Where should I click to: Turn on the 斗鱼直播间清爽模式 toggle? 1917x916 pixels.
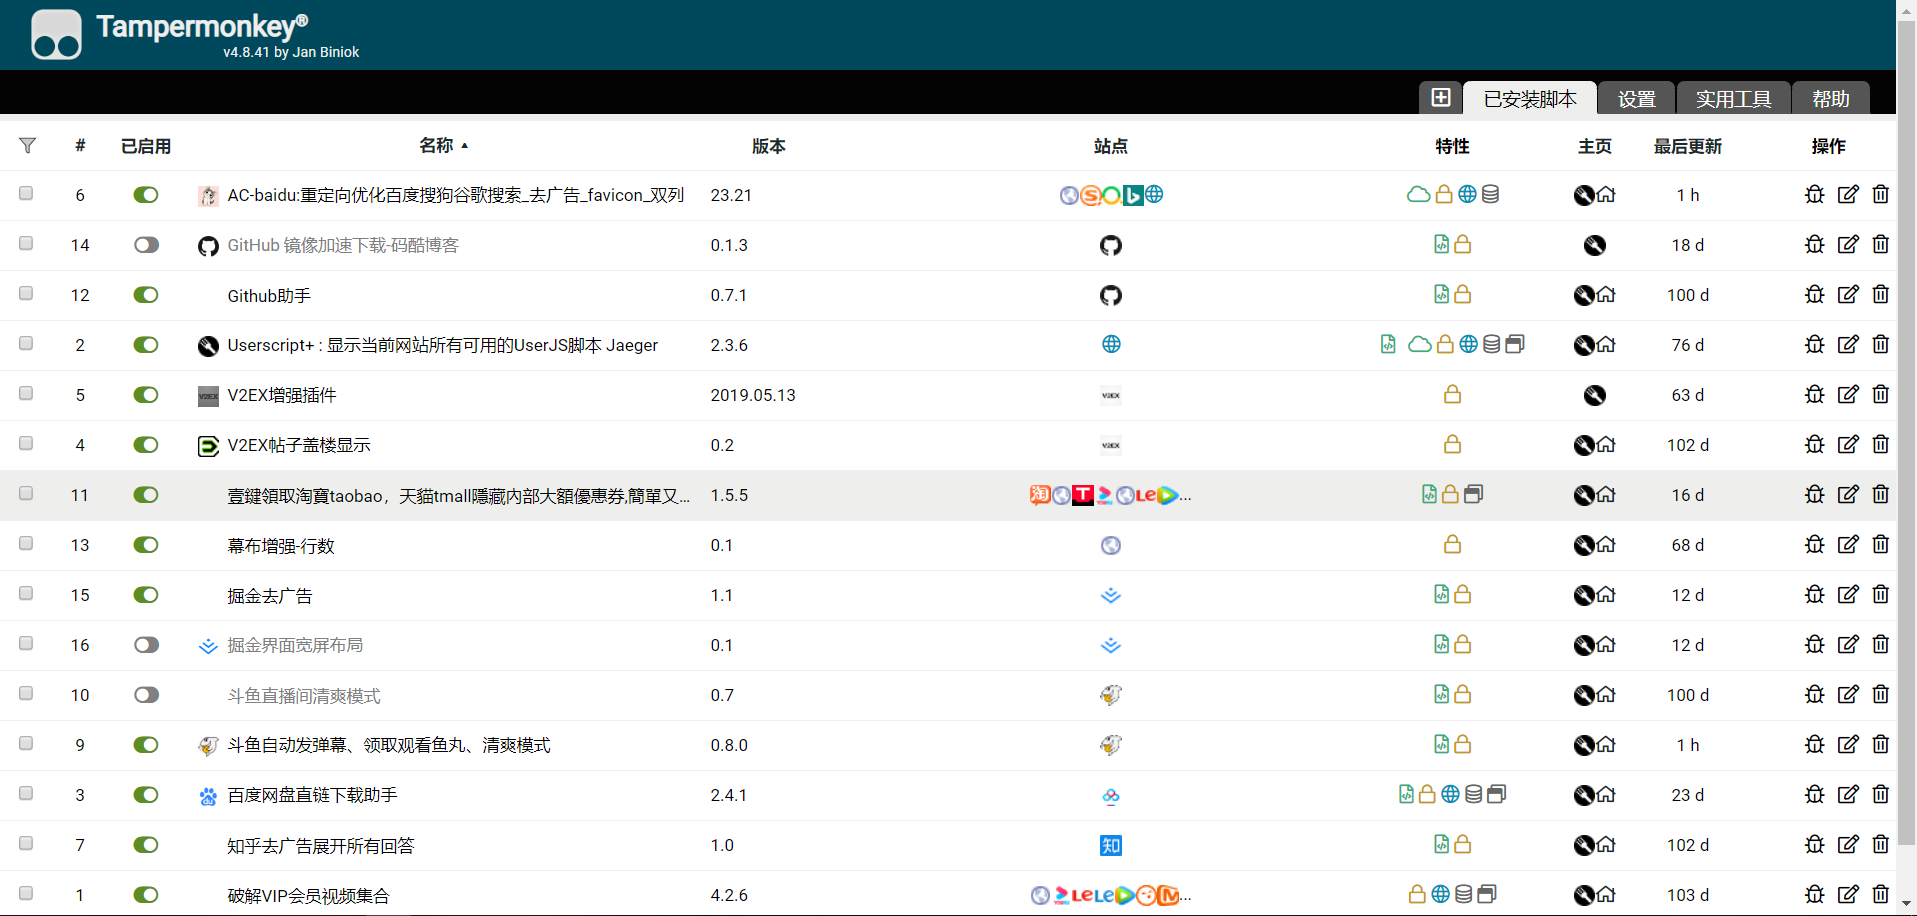click(146, 695)
